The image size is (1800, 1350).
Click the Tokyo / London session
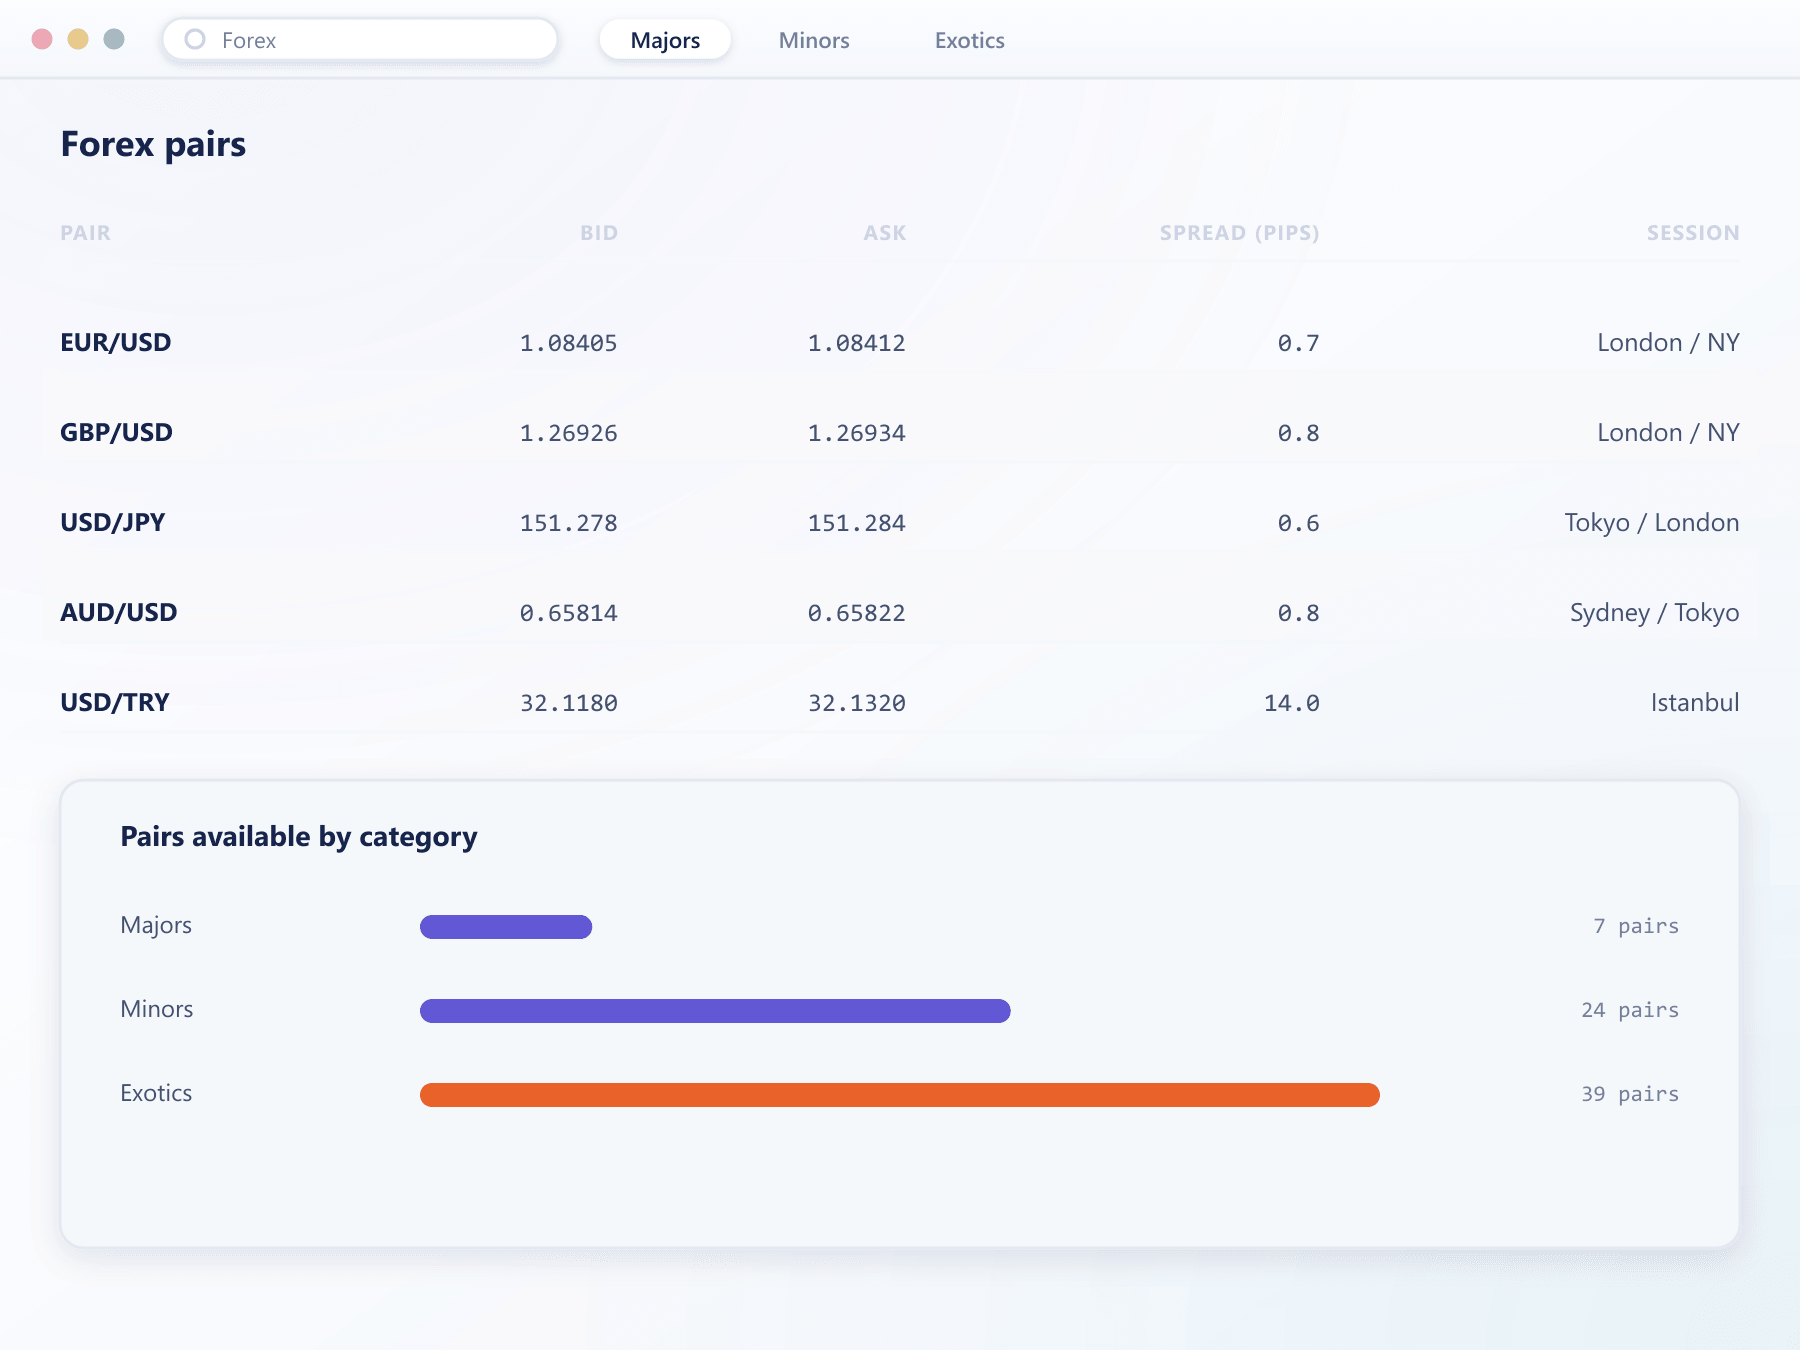[1652, 523]
